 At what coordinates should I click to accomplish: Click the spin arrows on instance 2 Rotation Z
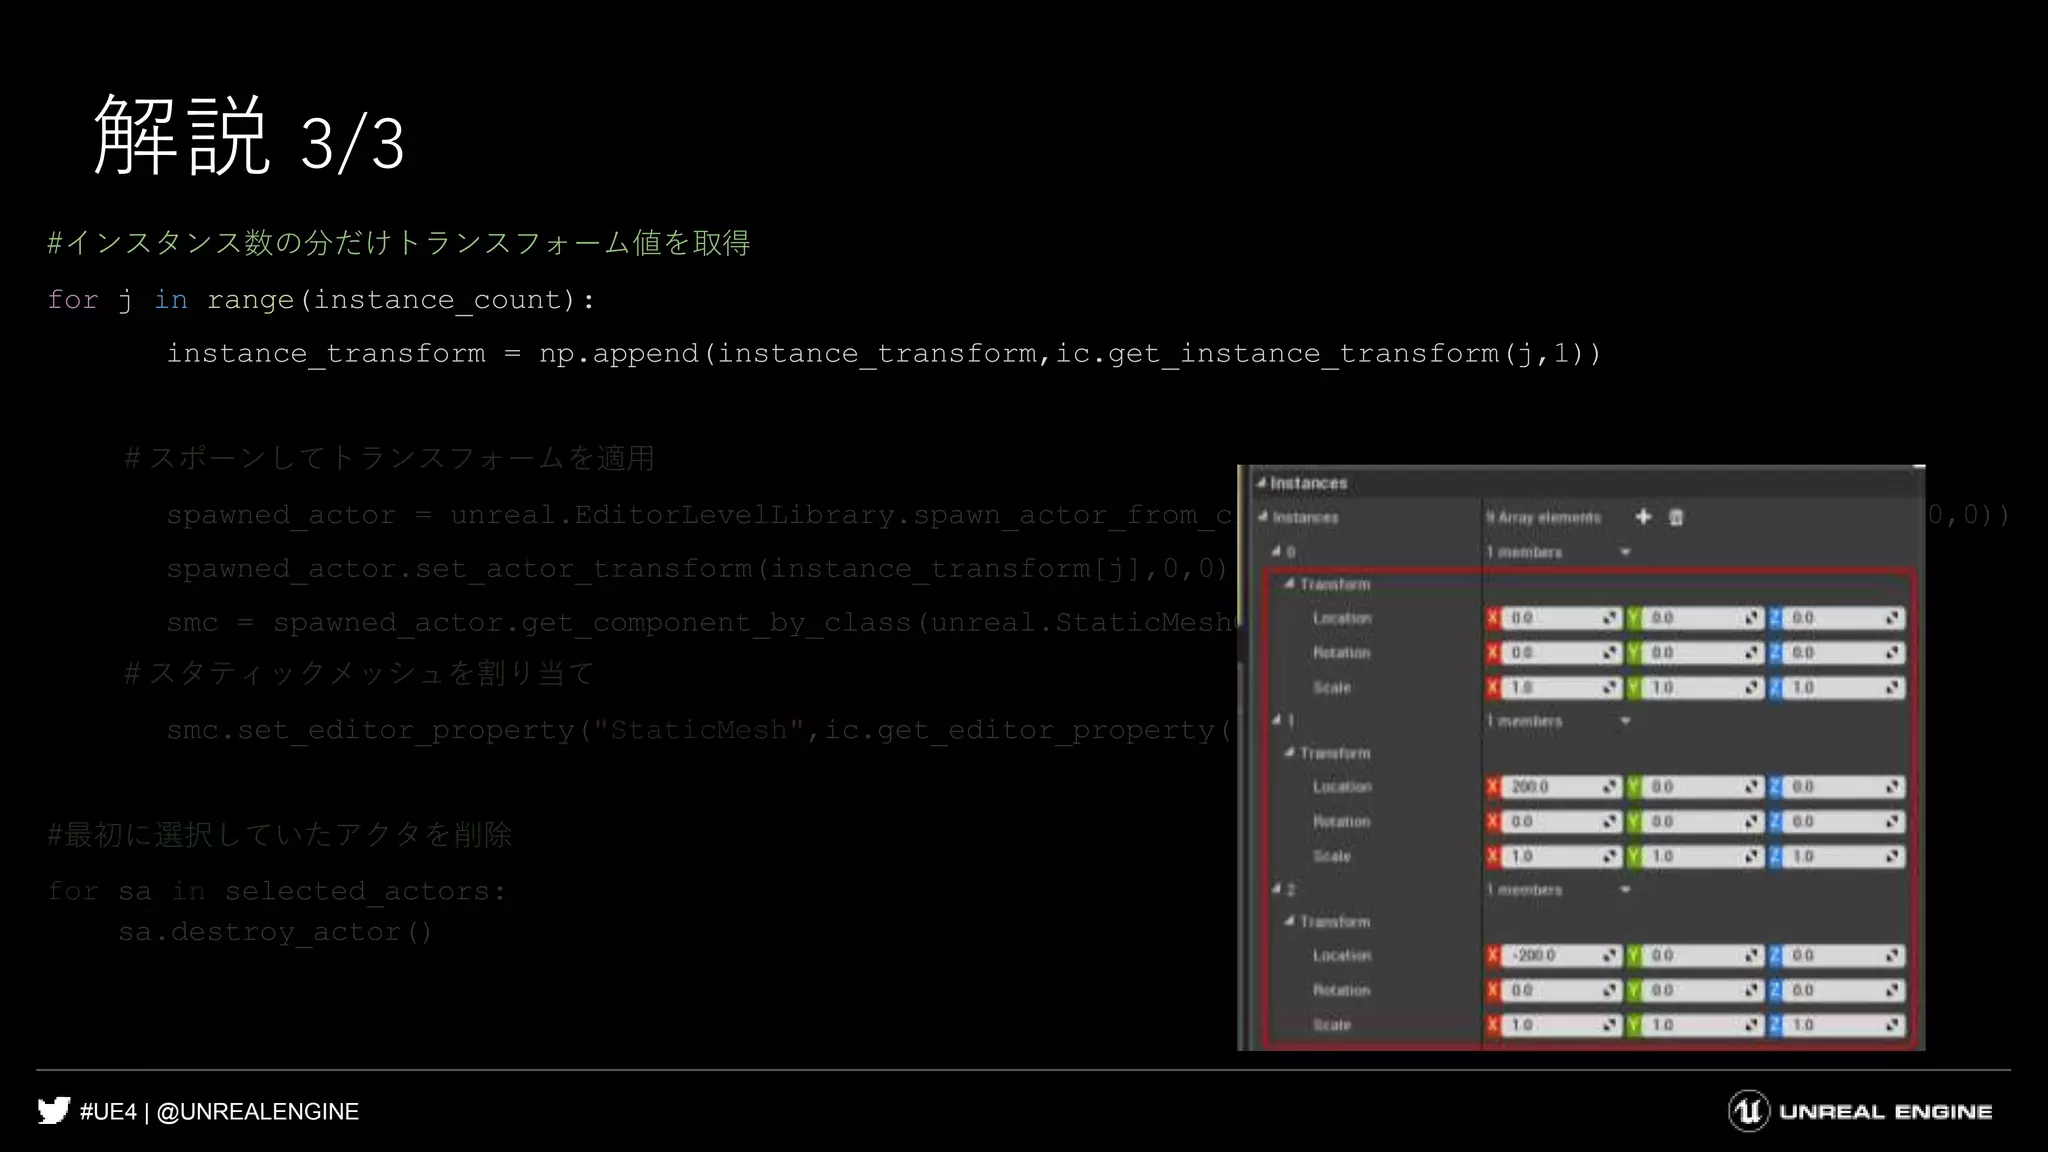(x=1893, y=991)
